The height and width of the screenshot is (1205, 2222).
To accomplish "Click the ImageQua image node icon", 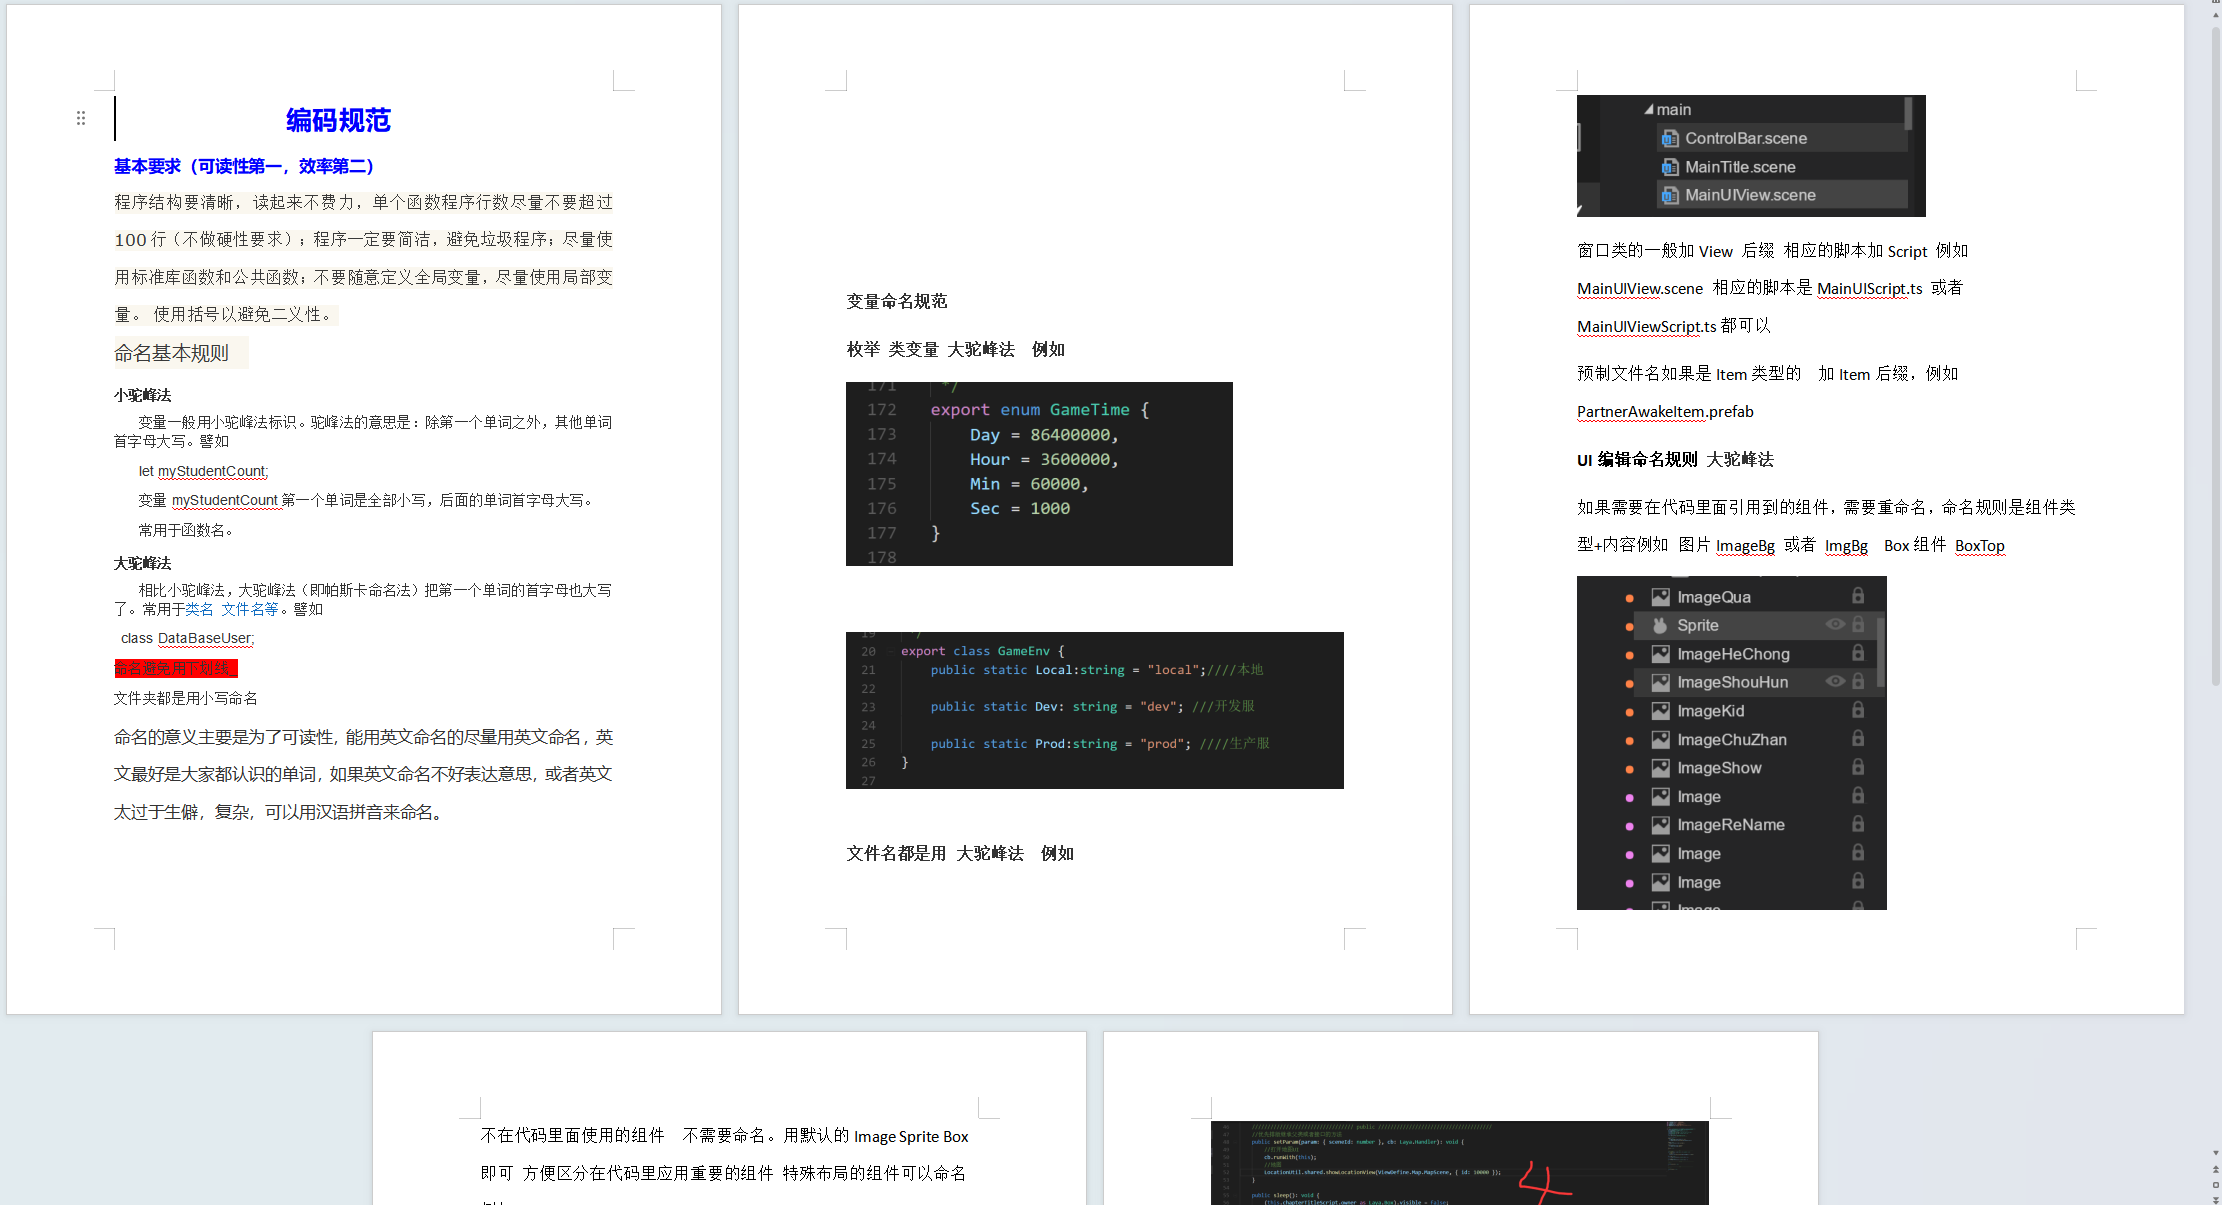I will click(x=1660, y=597).
